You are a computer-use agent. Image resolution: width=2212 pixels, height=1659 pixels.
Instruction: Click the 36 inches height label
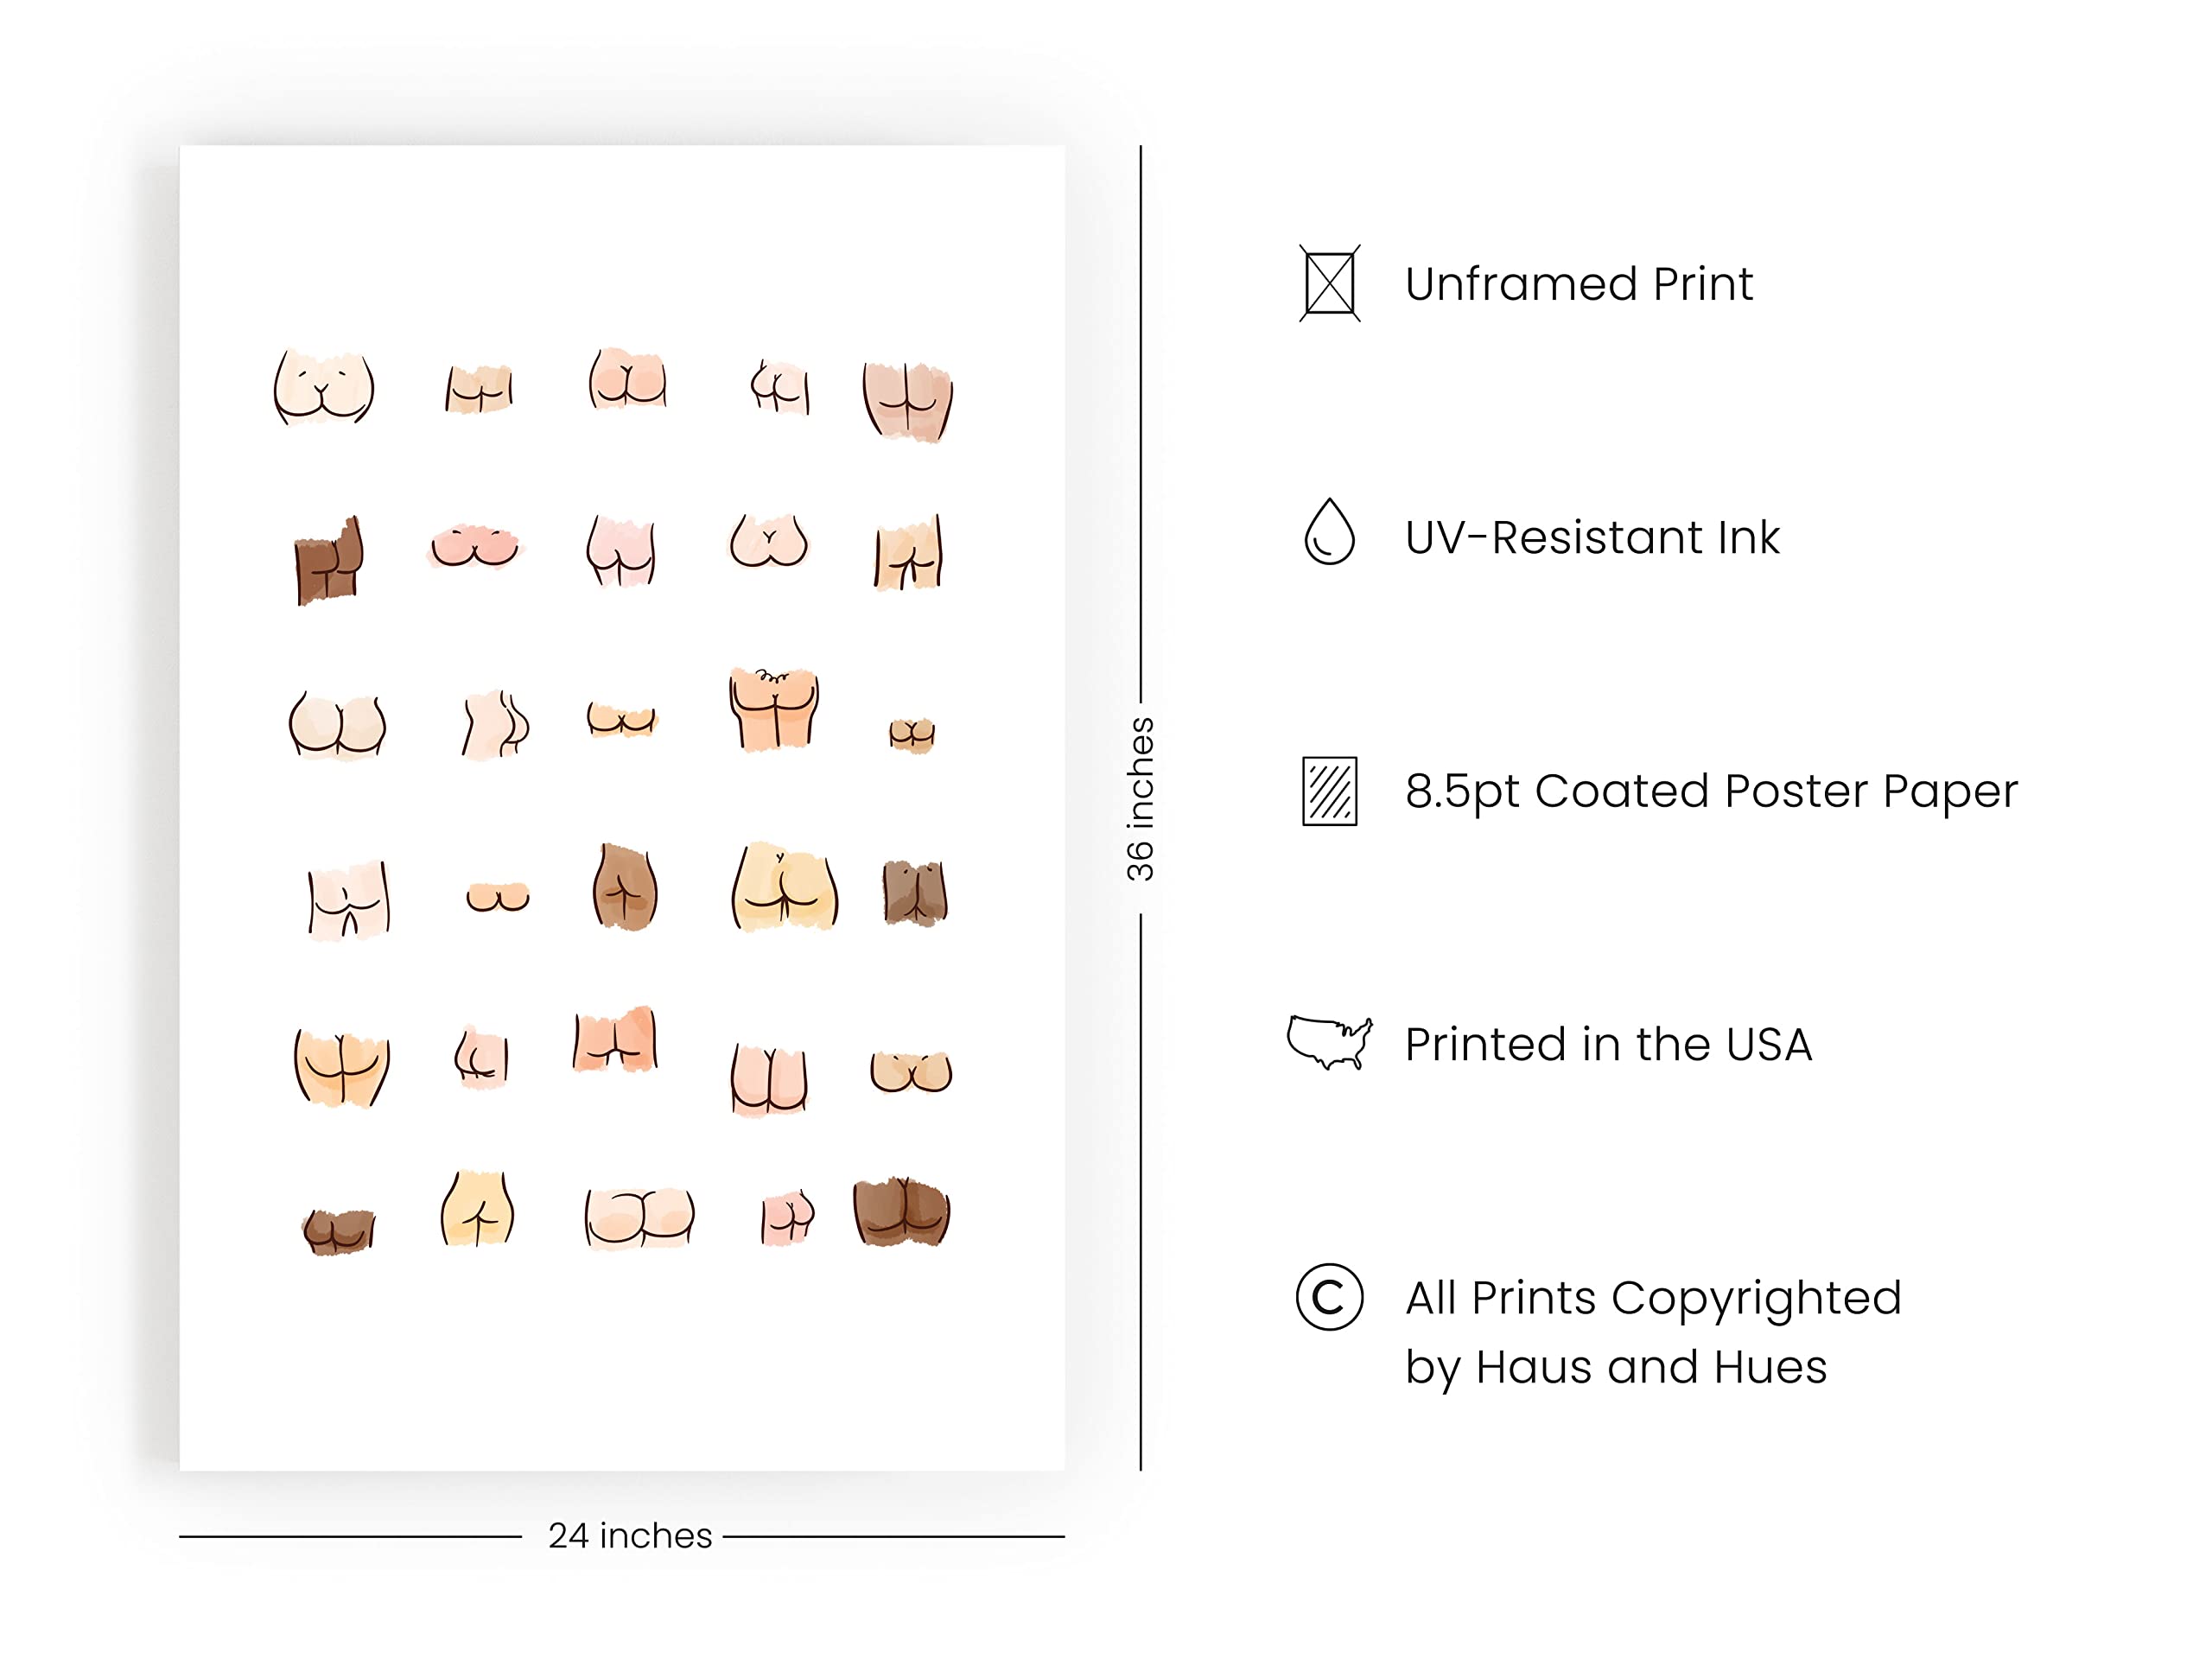(1140, 799)
